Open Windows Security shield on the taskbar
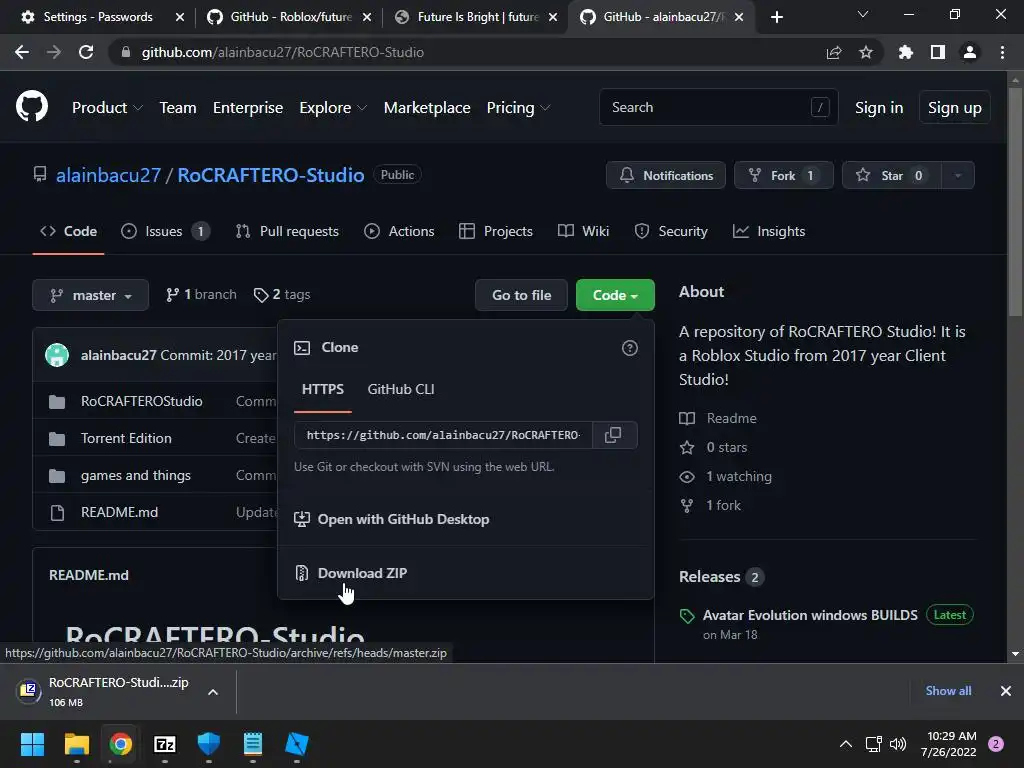 [x=208, y=744]
